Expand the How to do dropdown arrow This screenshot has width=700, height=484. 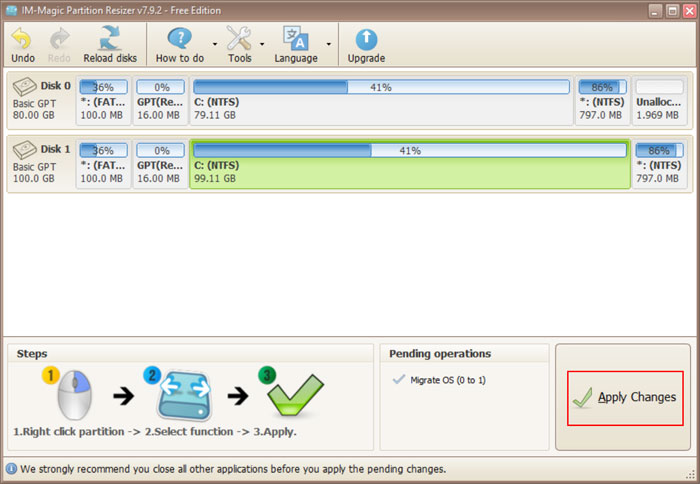[215, 44]
